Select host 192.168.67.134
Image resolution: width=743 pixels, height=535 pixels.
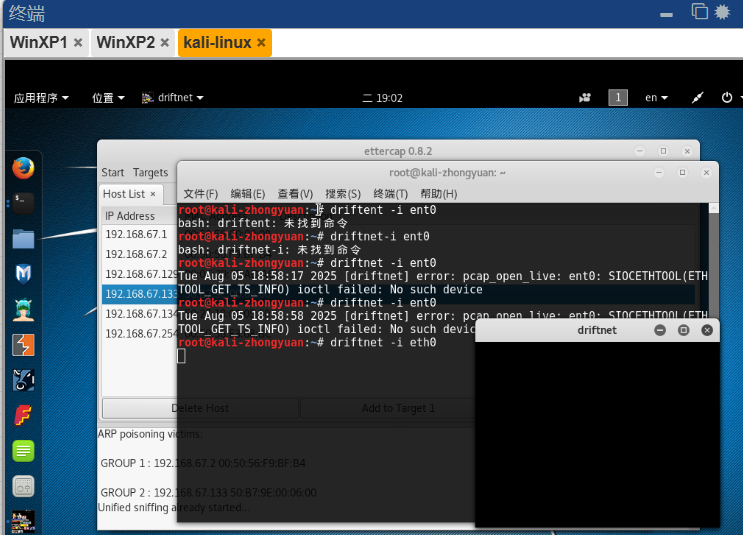[x=139, y=314]
